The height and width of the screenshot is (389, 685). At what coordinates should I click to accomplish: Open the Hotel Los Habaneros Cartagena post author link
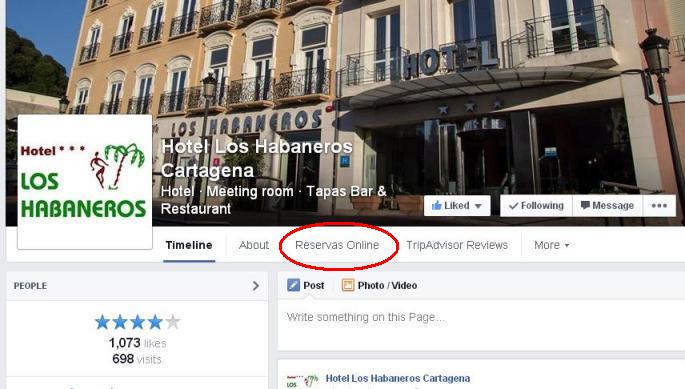click(398, 378)
